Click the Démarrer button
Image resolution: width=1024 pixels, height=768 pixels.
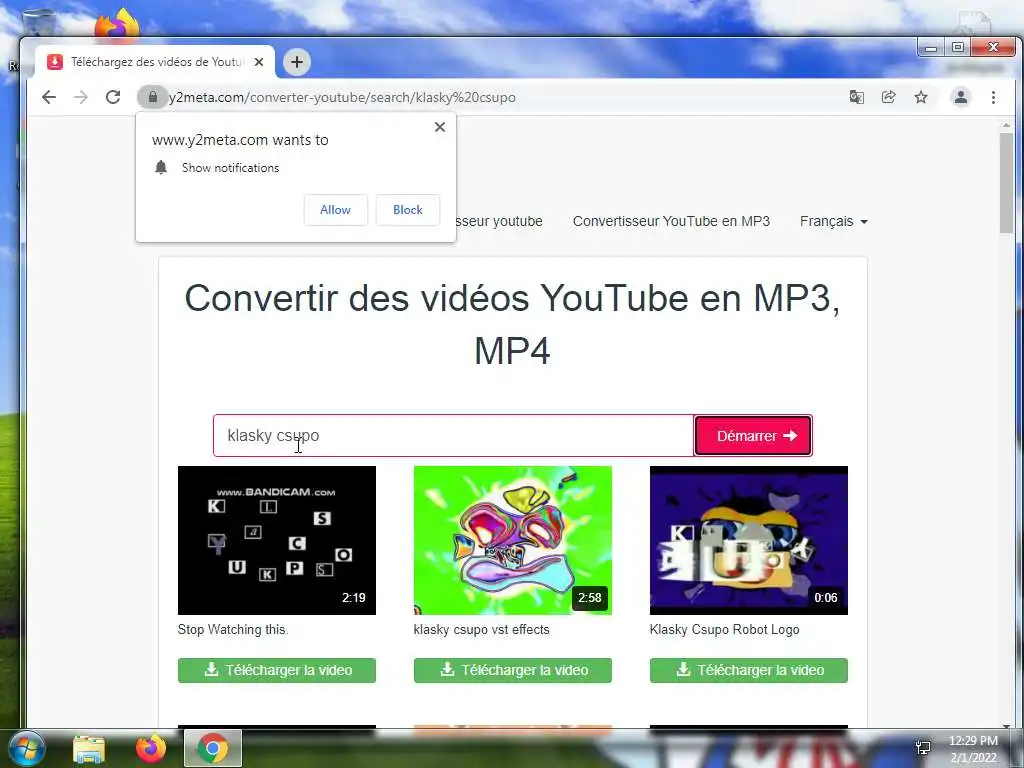[x=753, y=436]
